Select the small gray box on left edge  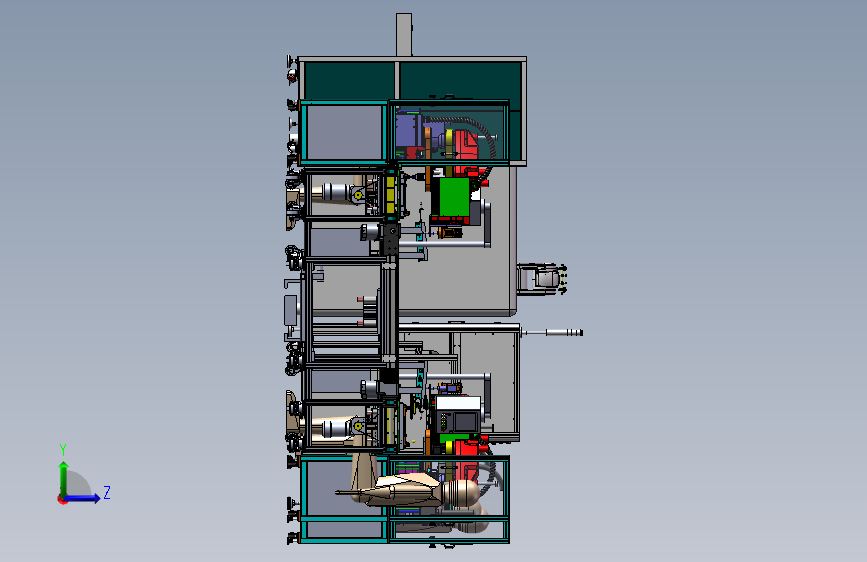[290, 310]
